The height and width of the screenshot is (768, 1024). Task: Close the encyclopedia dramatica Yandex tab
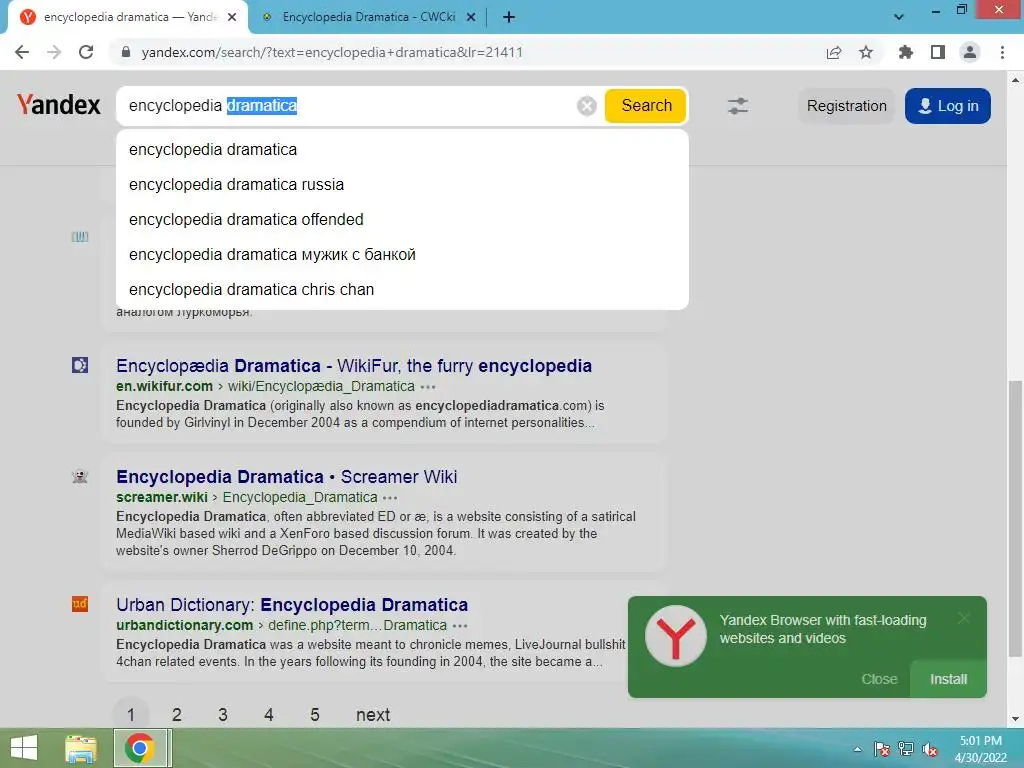(x=232, y=17)
